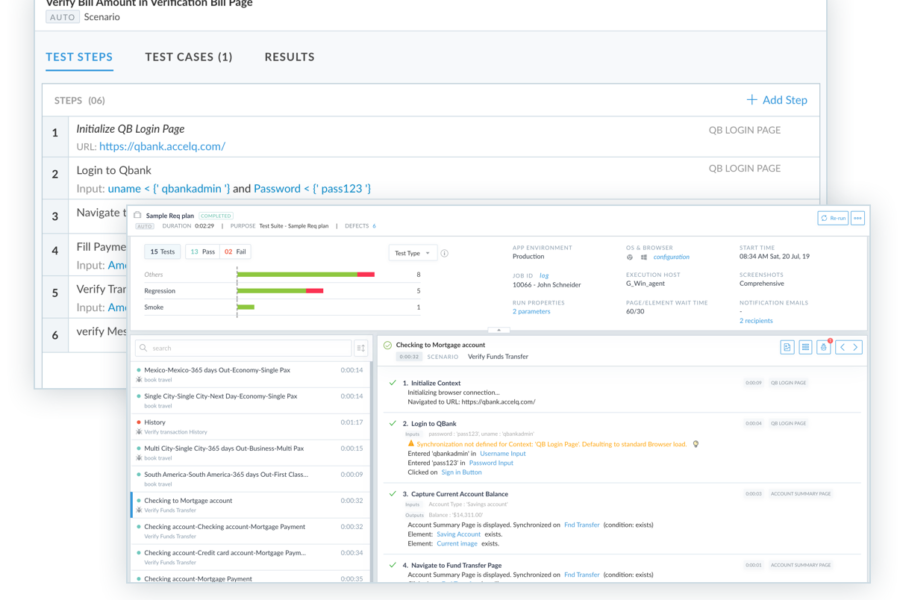Go to next scenario with right arrow

point(855,347)
